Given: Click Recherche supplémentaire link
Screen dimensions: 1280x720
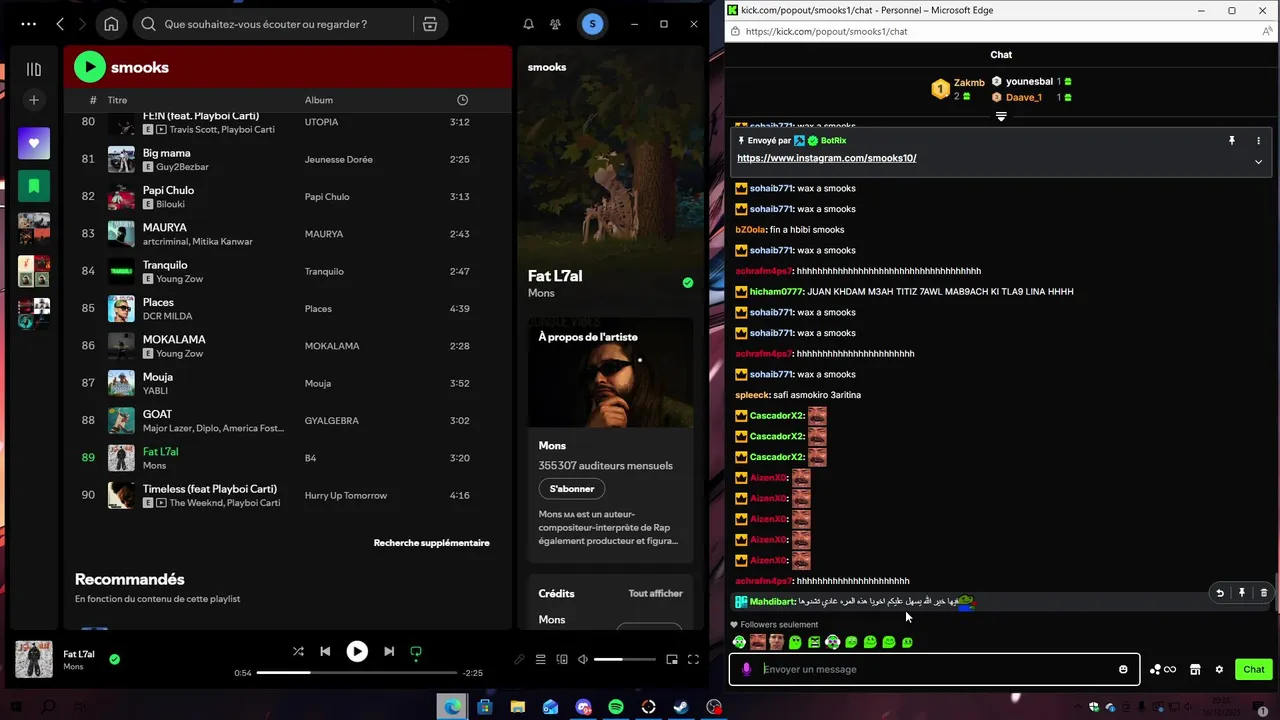Looking at the screenshot, I should 432,543.
